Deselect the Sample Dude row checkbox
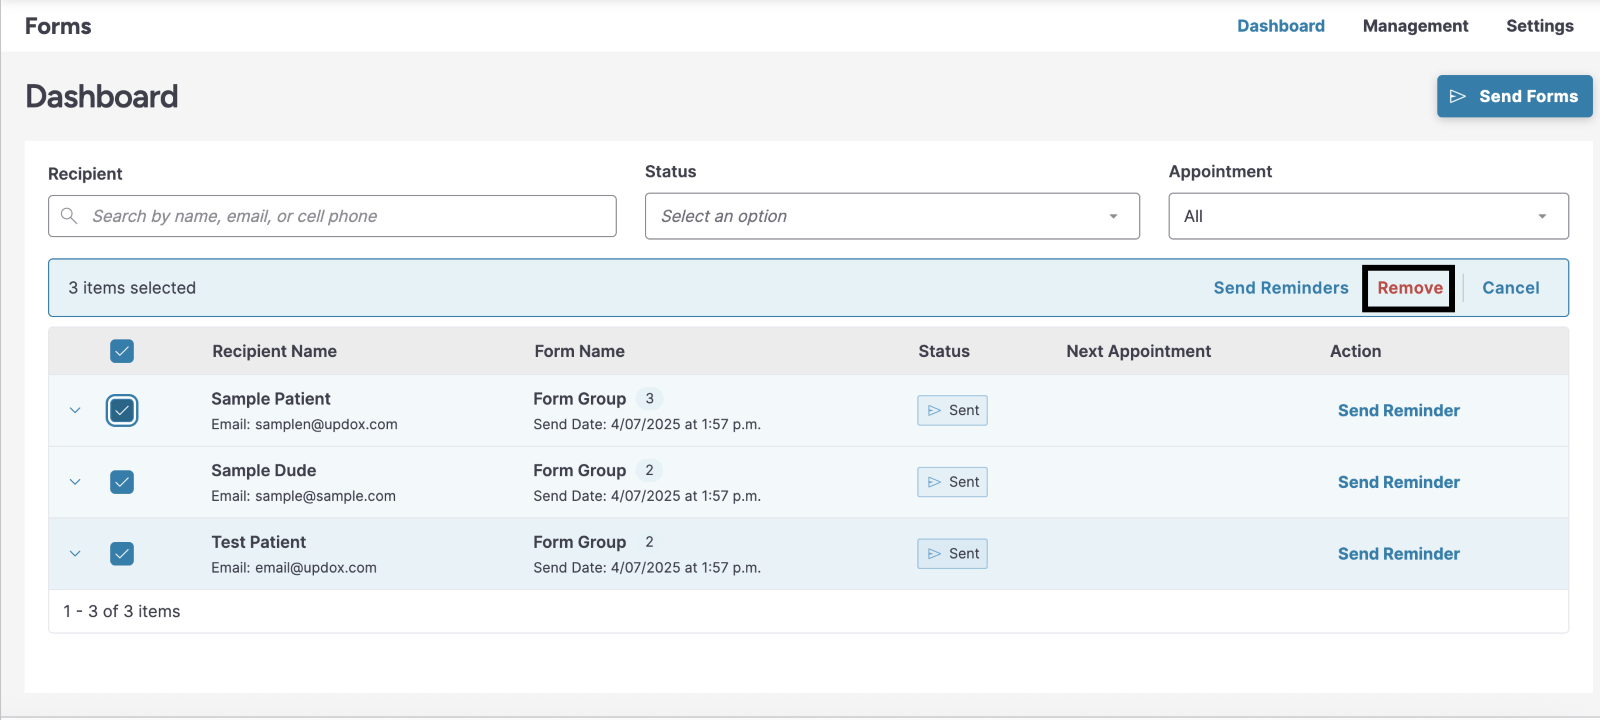Viewport: 1600px width, 720px height. click(122, 482)
